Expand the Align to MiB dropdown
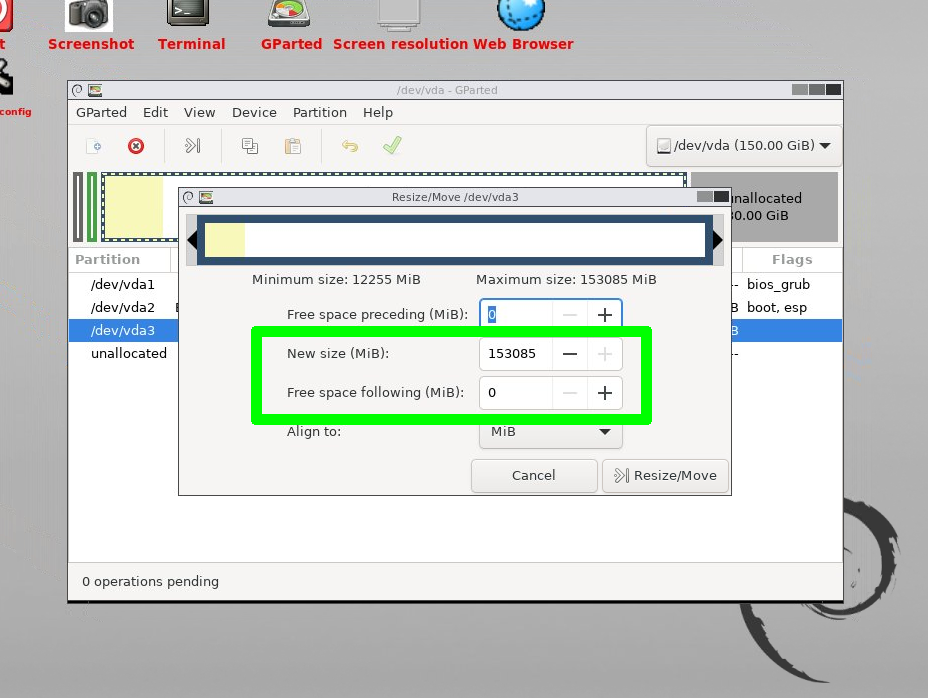The image size is (928, 698). tap(551, 432)
